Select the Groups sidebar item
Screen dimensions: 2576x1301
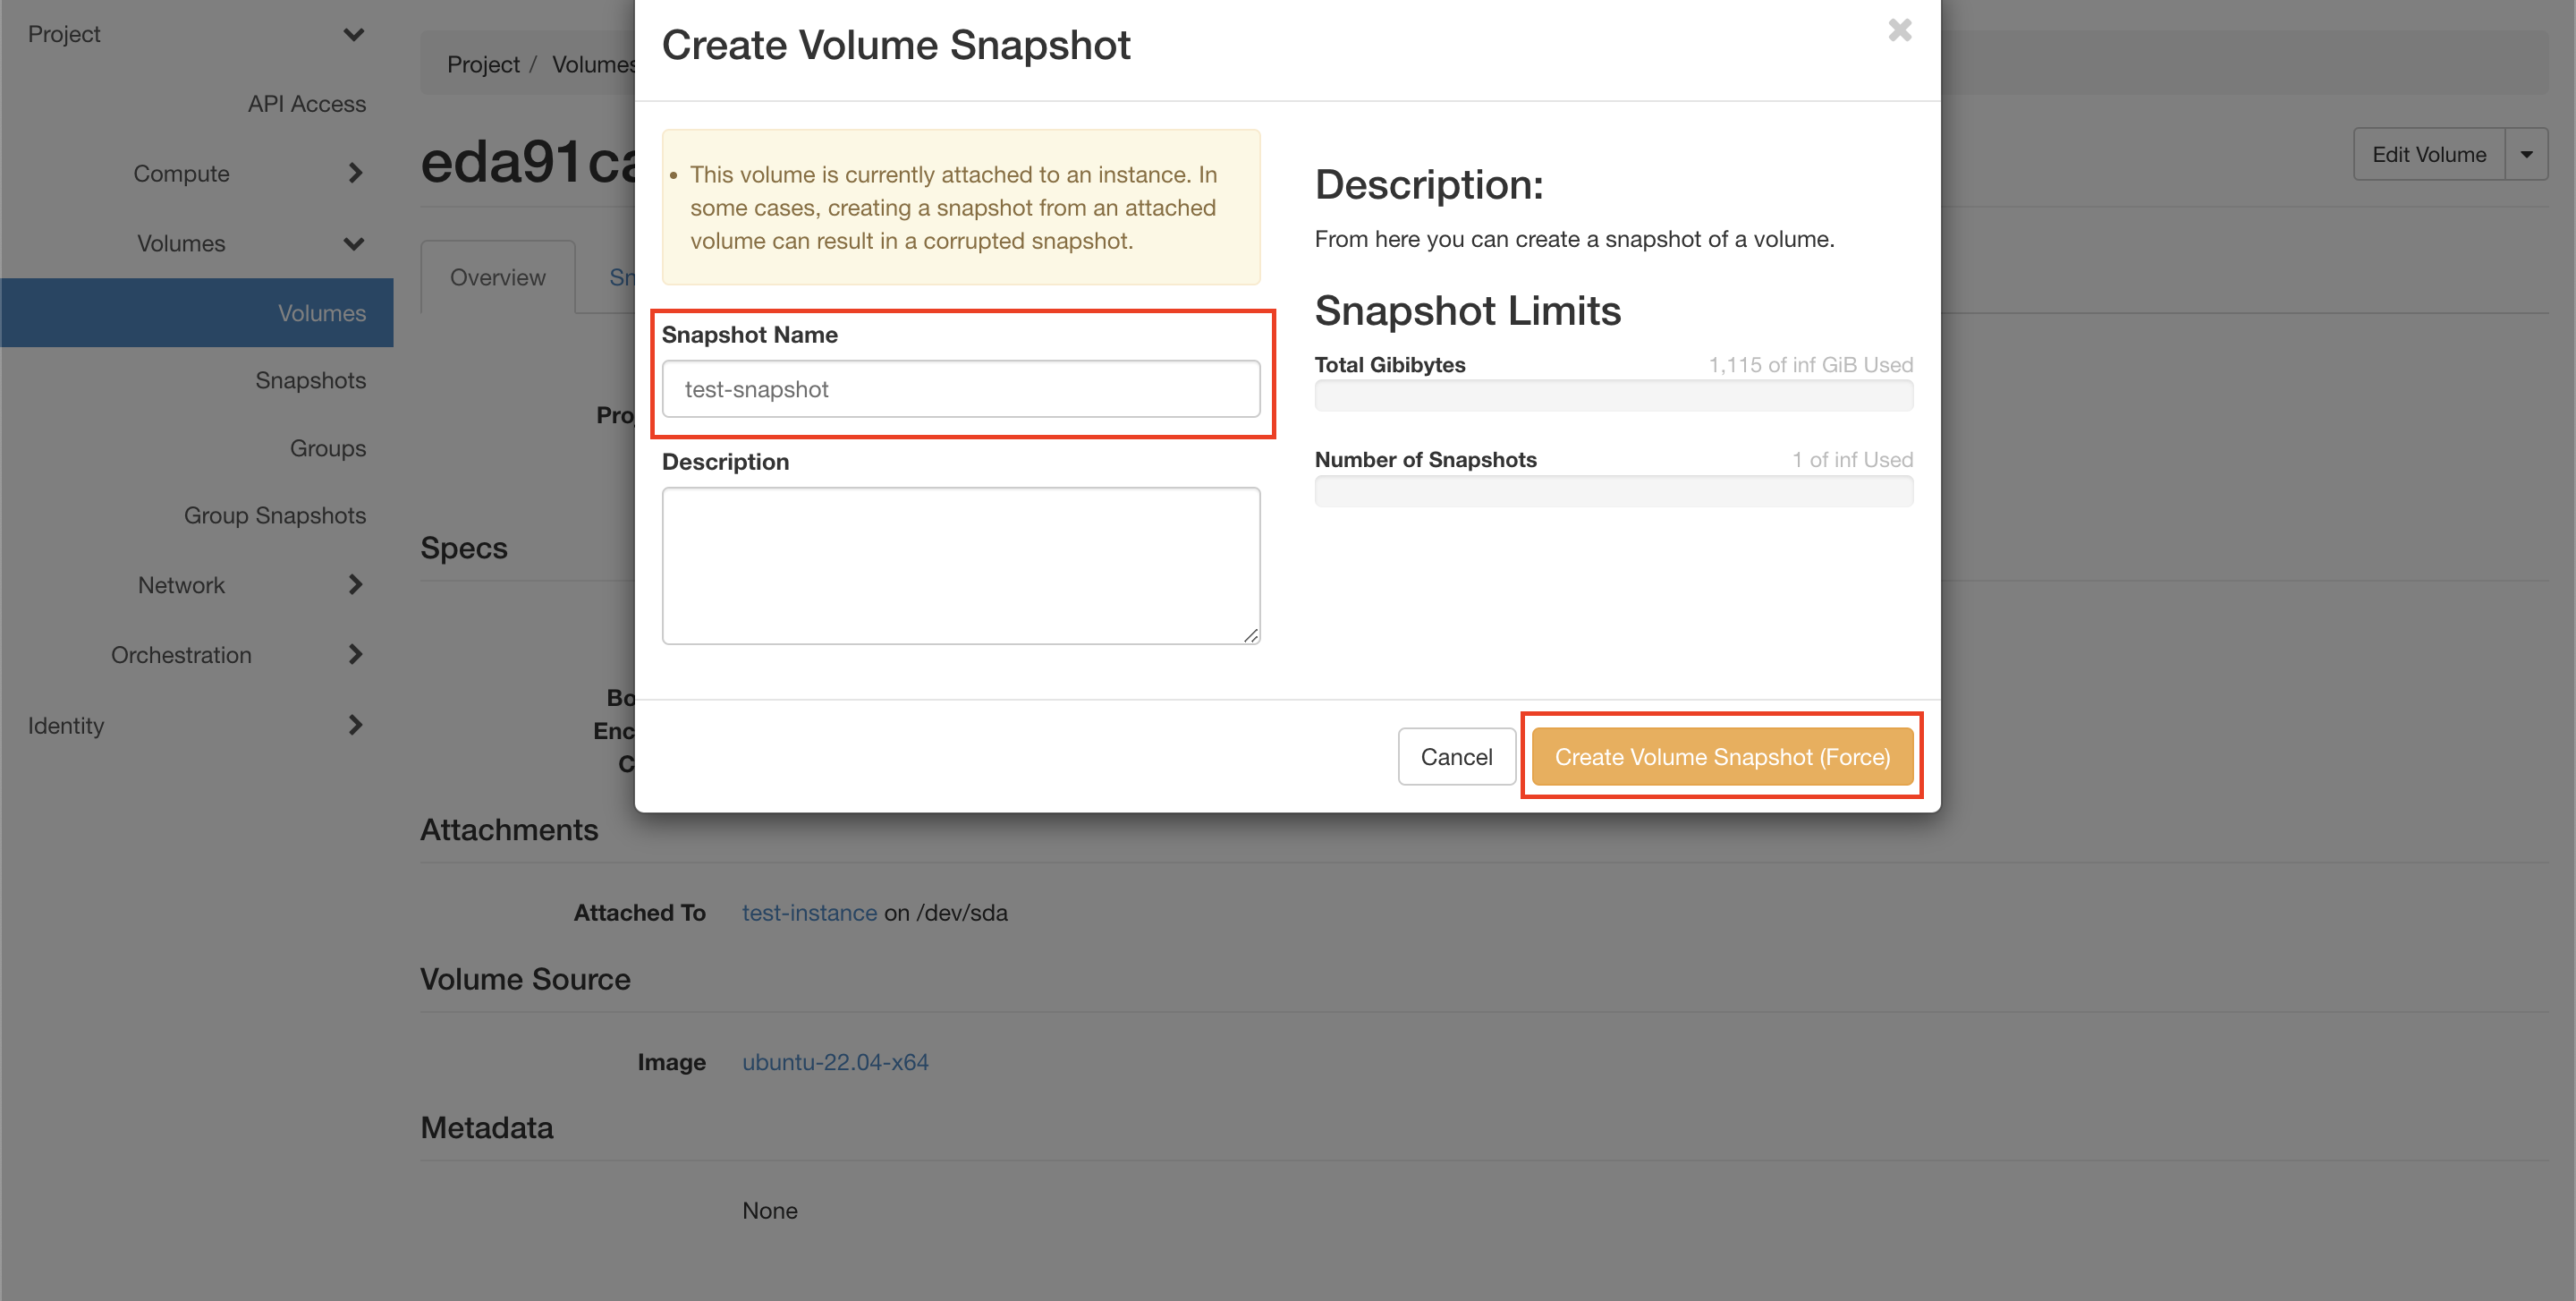[x=328, y=449]
